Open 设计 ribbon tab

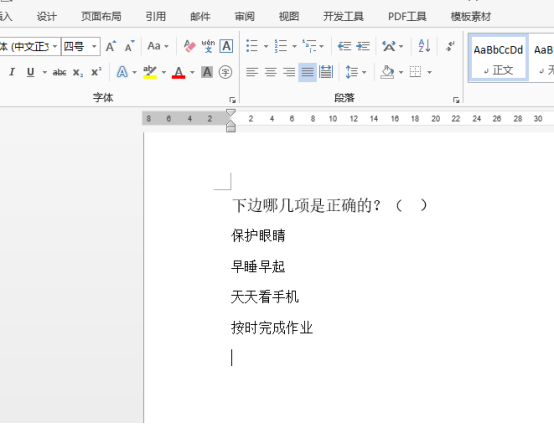[47, 17]
